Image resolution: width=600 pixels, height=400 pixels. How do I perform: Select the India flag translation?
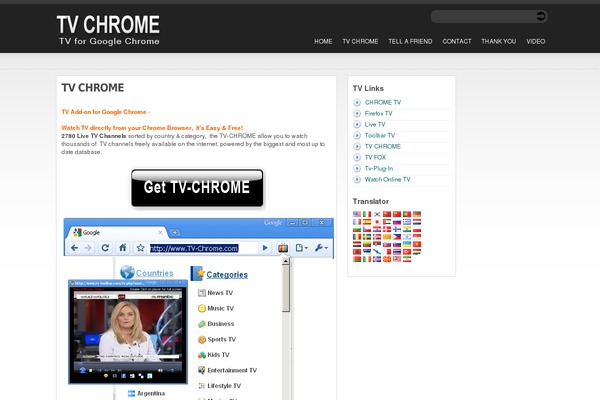(x=407, y=229)
